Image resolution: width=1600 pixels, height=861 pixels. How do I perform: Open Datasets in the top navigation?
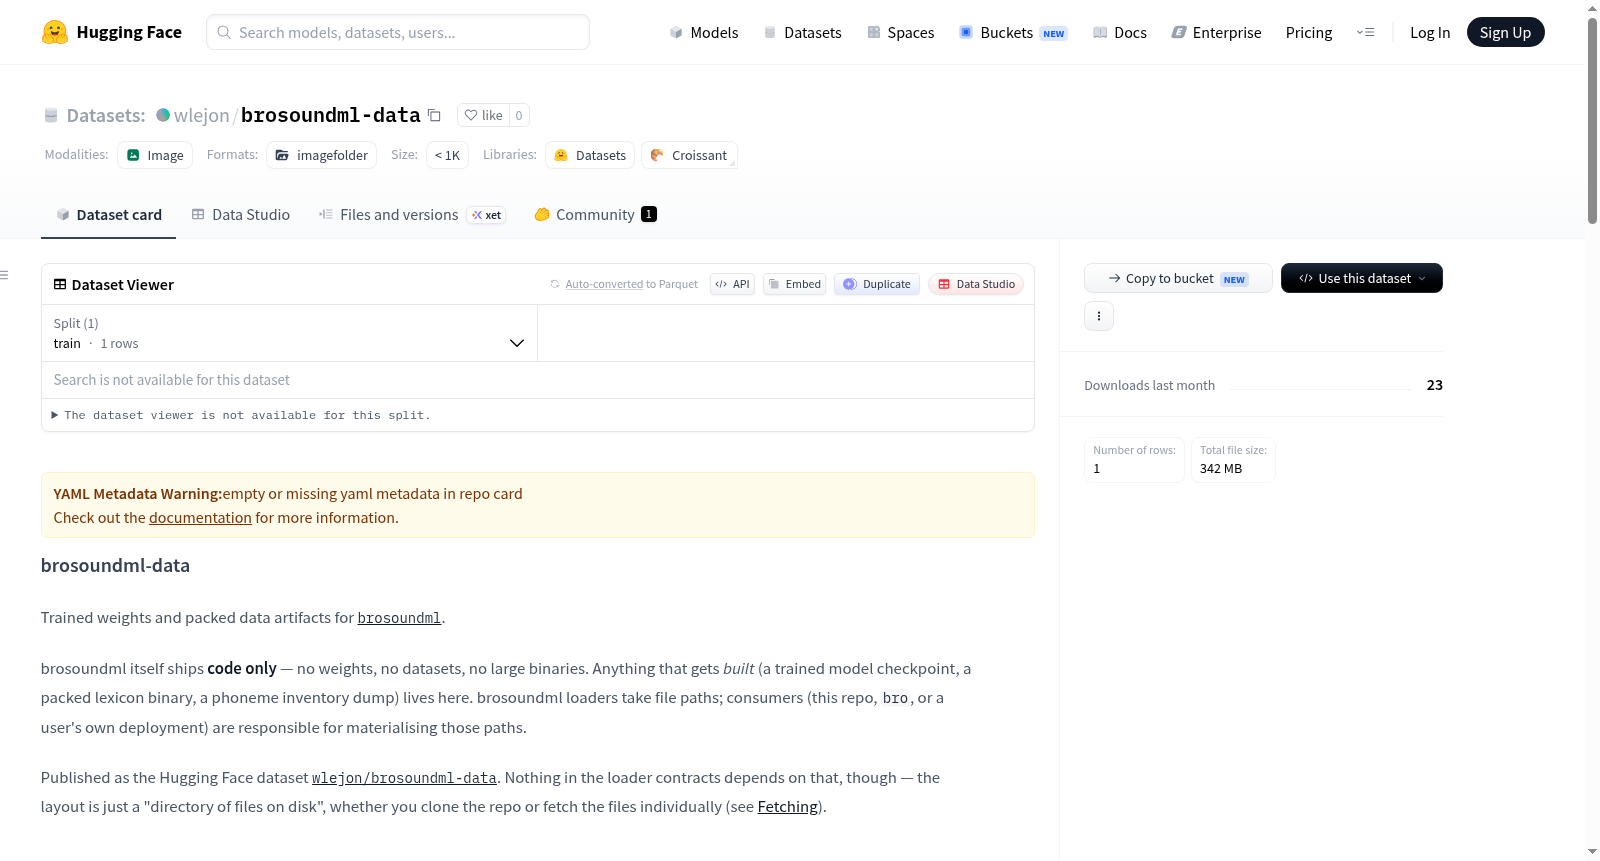tap(803, 32)
